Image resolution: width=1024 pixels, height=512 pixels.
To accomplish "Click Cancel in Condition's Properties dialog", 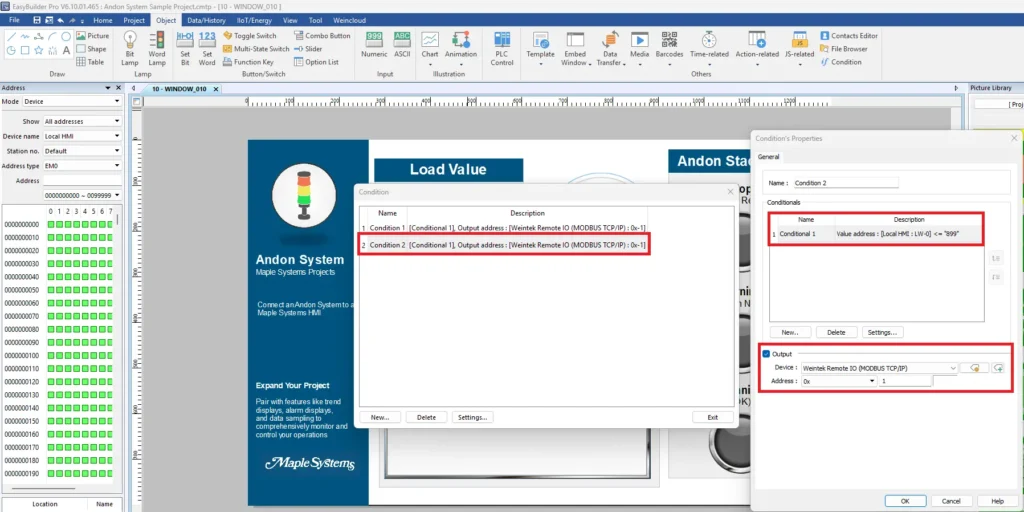I will [951, 501].
